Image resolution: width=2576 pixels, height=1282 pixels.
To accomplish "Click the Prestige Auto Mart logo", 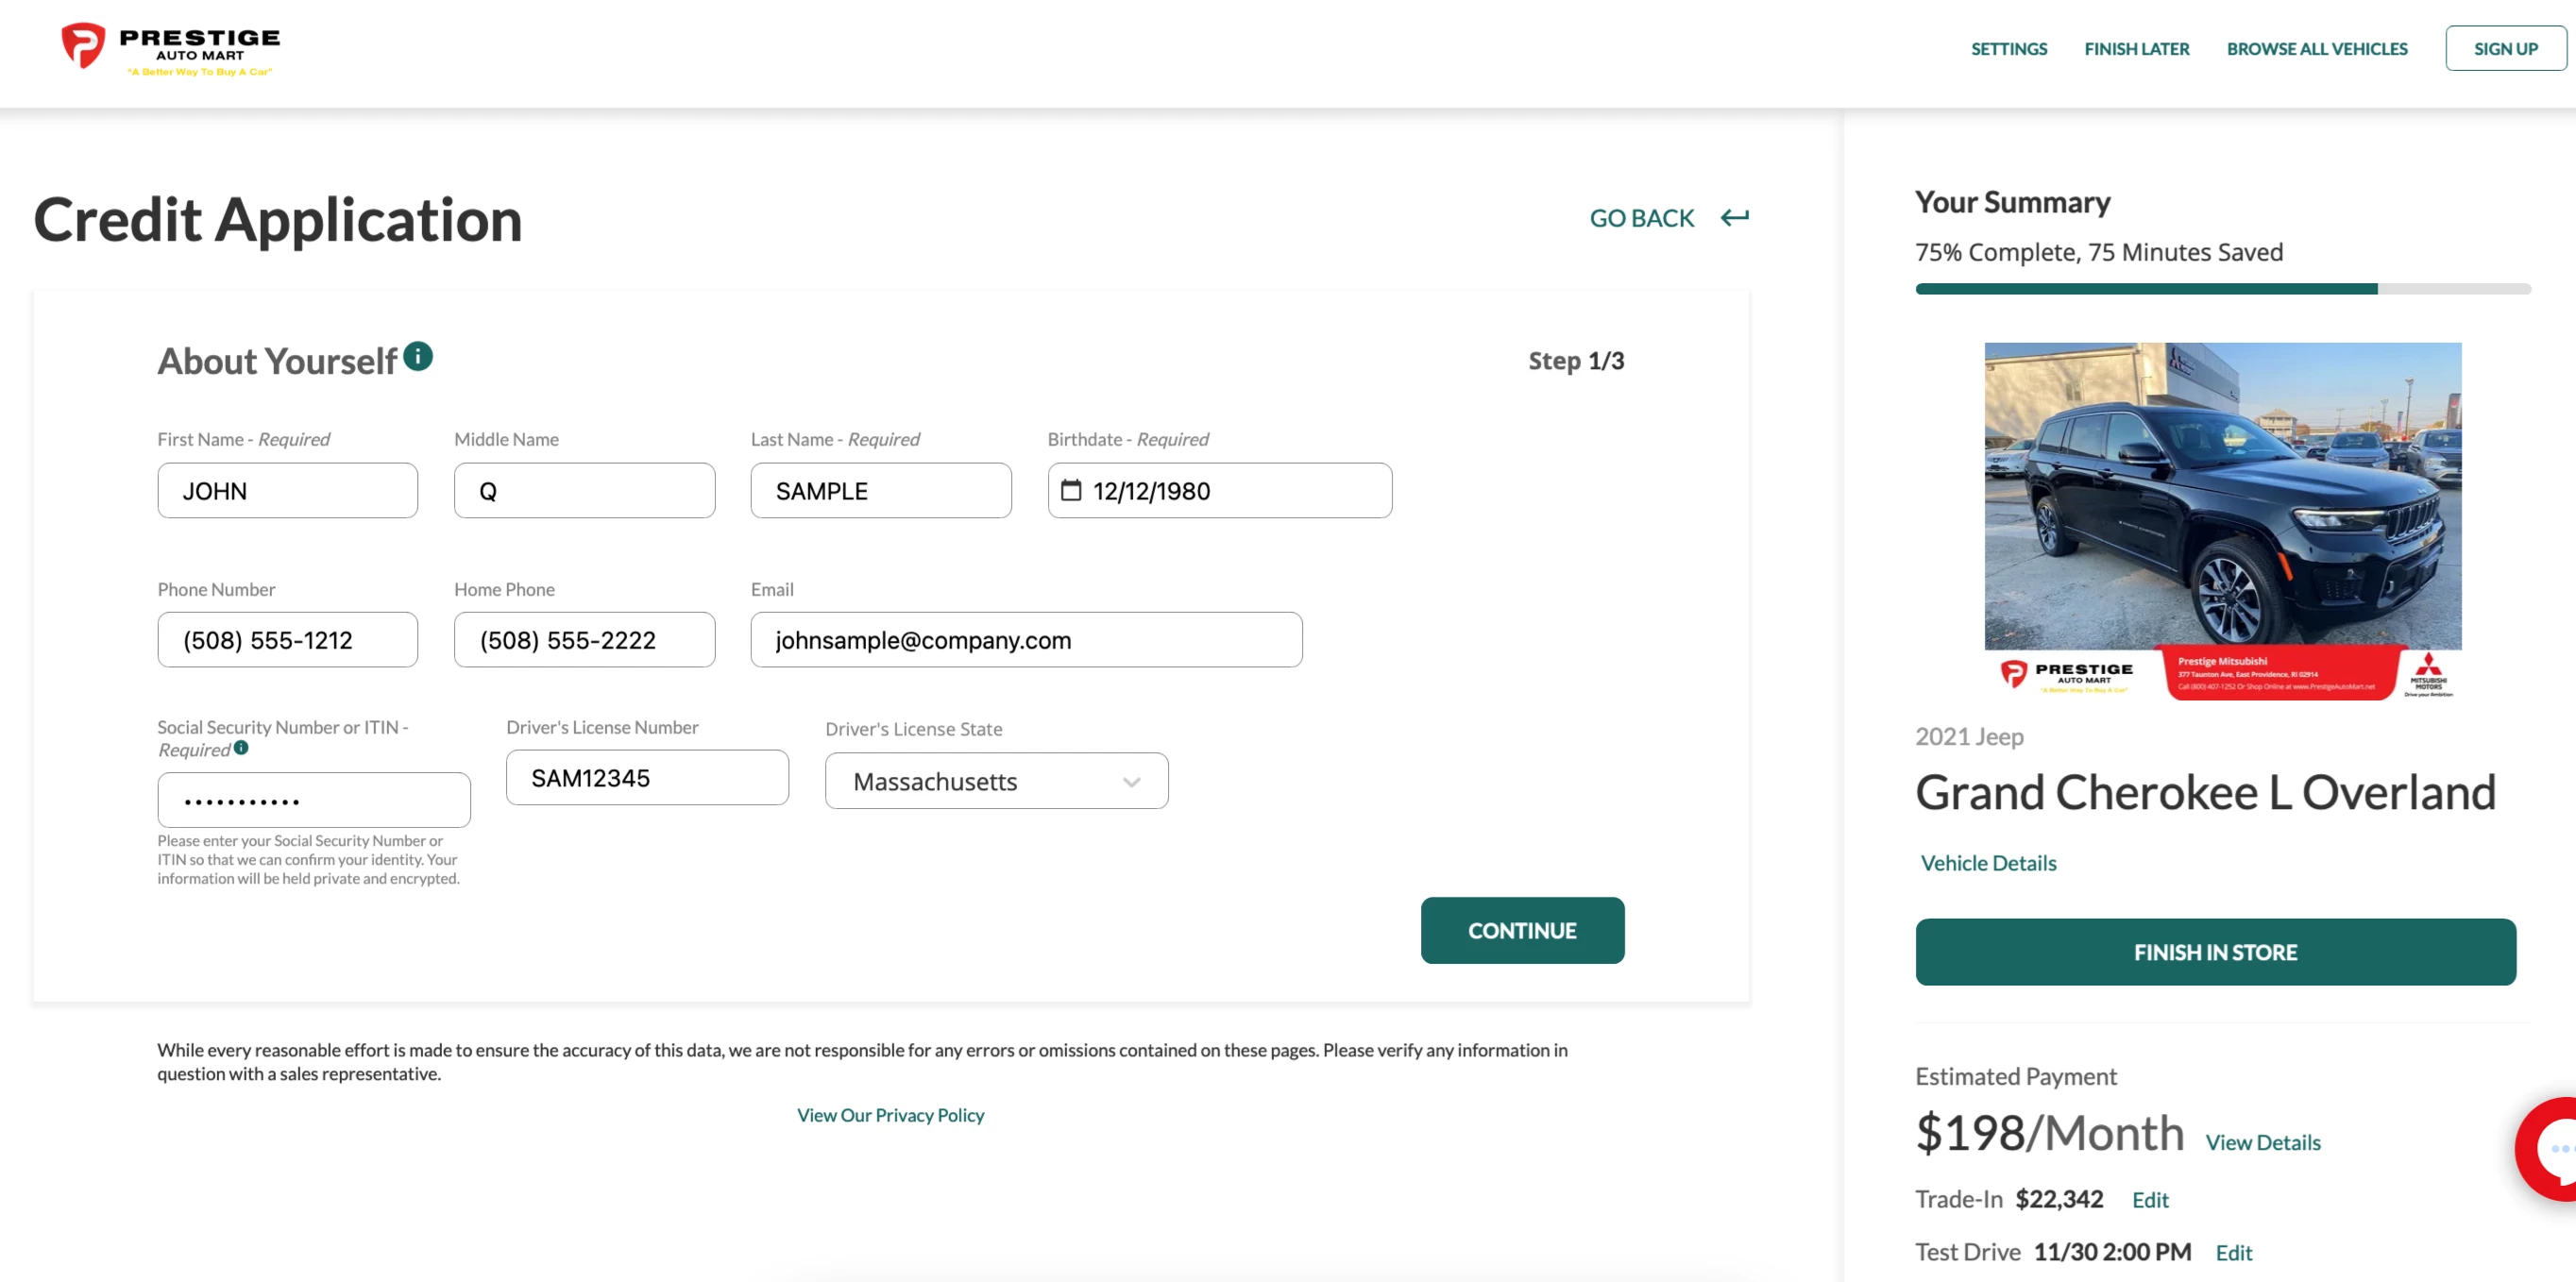I will (x=170, y=48).
